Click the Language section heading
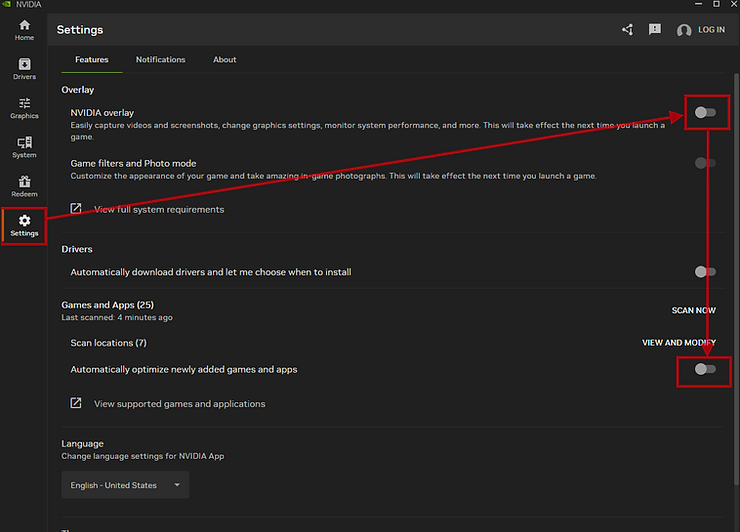This screenshot has height=532, width=740. (82, 444)
